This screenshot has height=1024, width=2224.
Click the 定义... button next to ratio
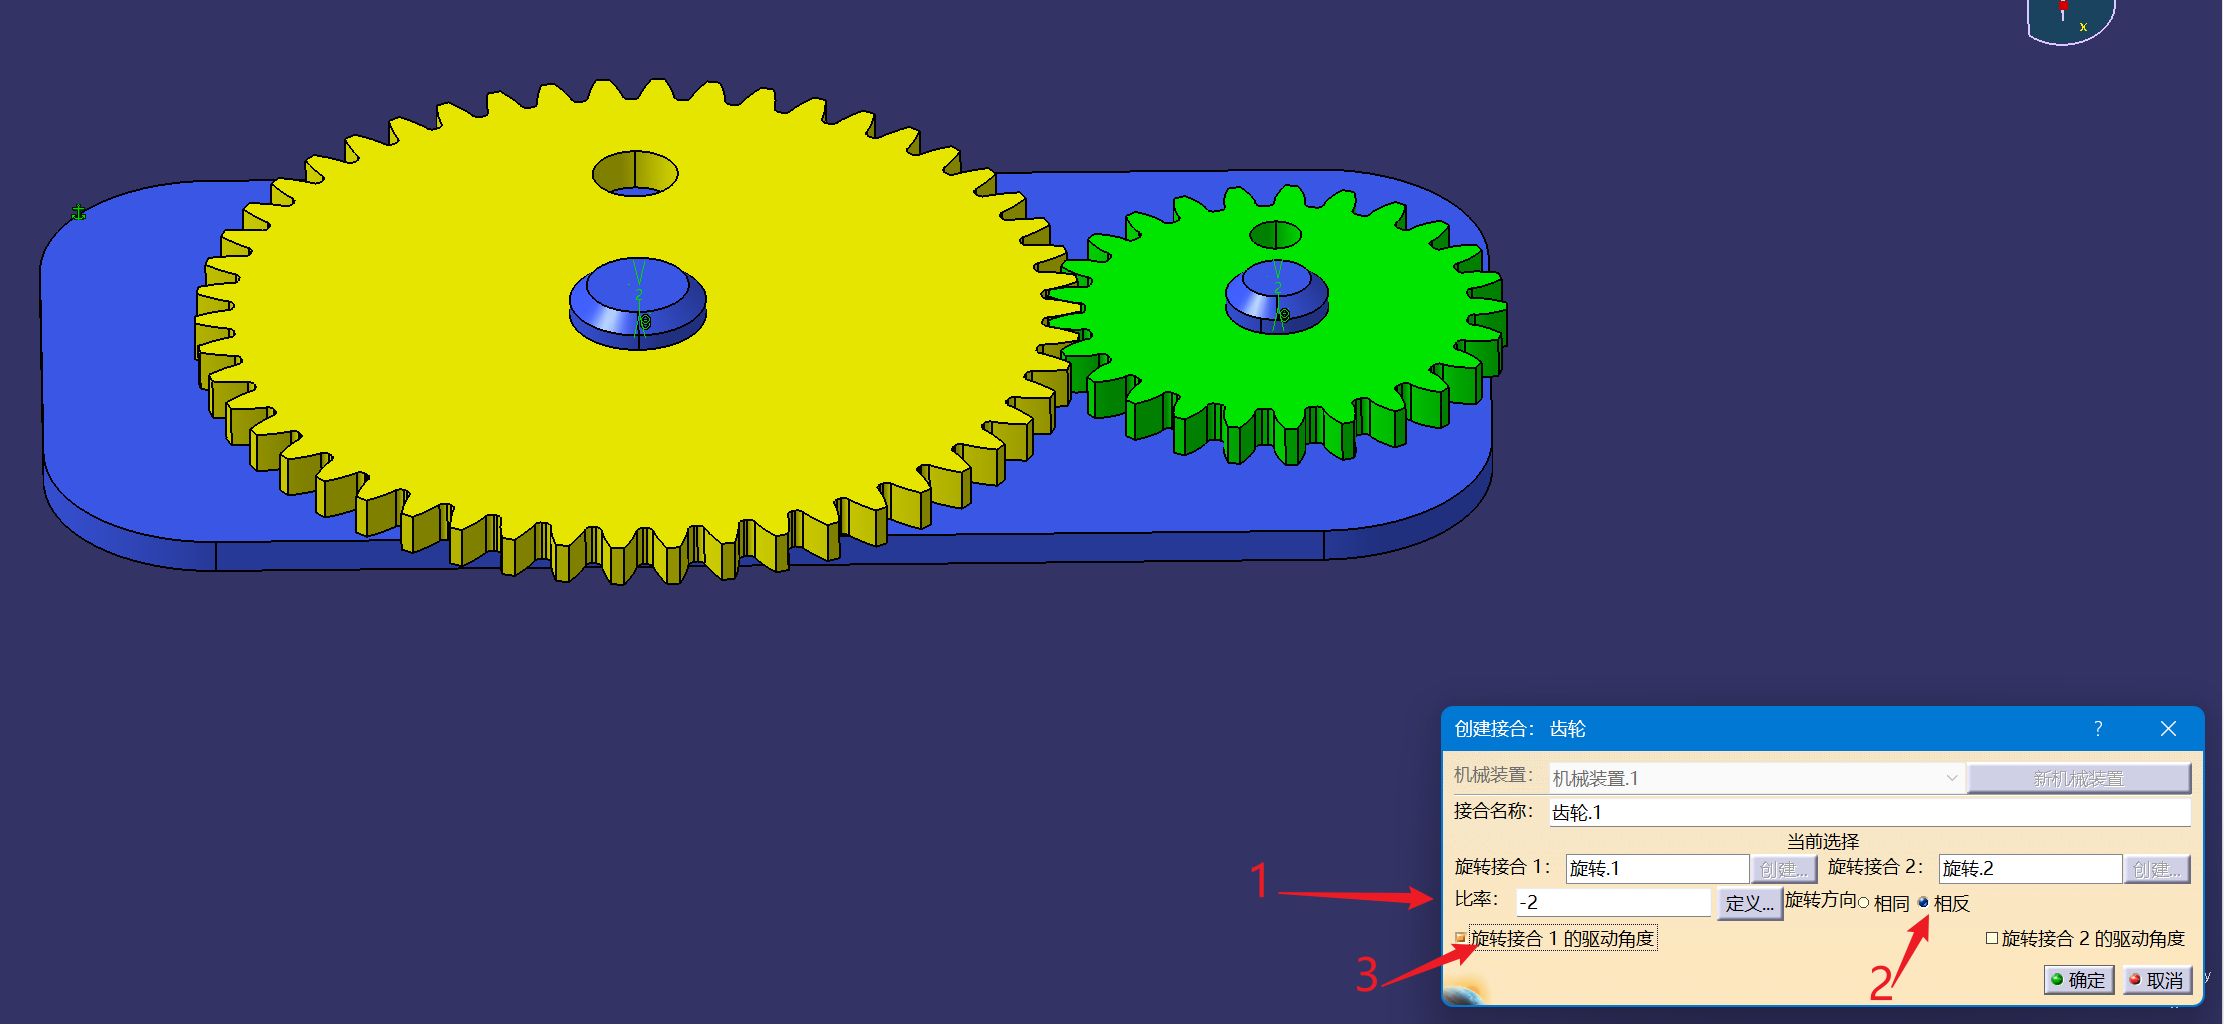click(1749, 903)
